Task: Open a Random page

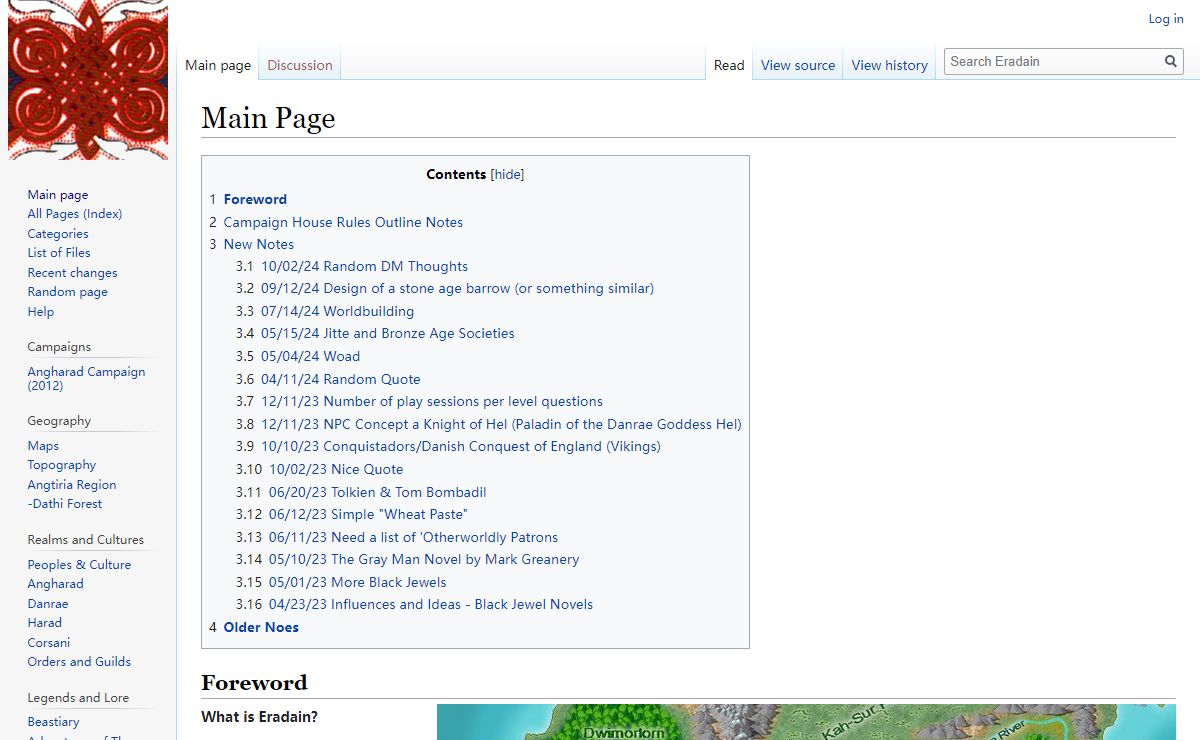Action: [x=68, y=292]
